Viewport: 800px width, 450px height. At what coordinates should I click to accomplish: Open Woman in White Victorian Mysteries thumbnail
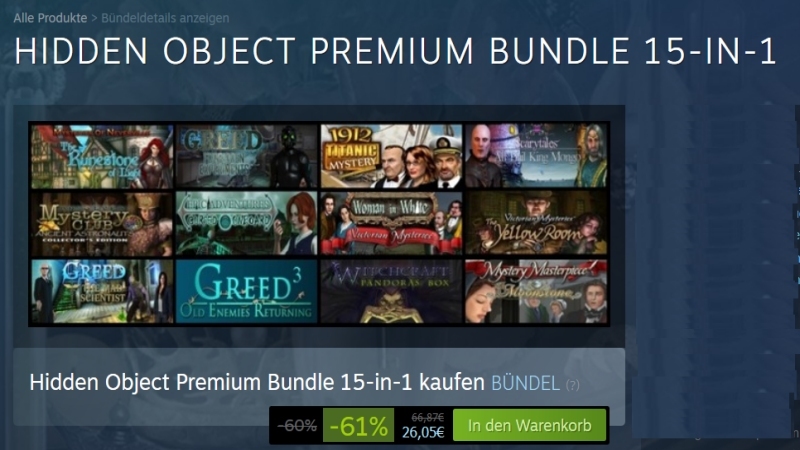click(391, 224)
